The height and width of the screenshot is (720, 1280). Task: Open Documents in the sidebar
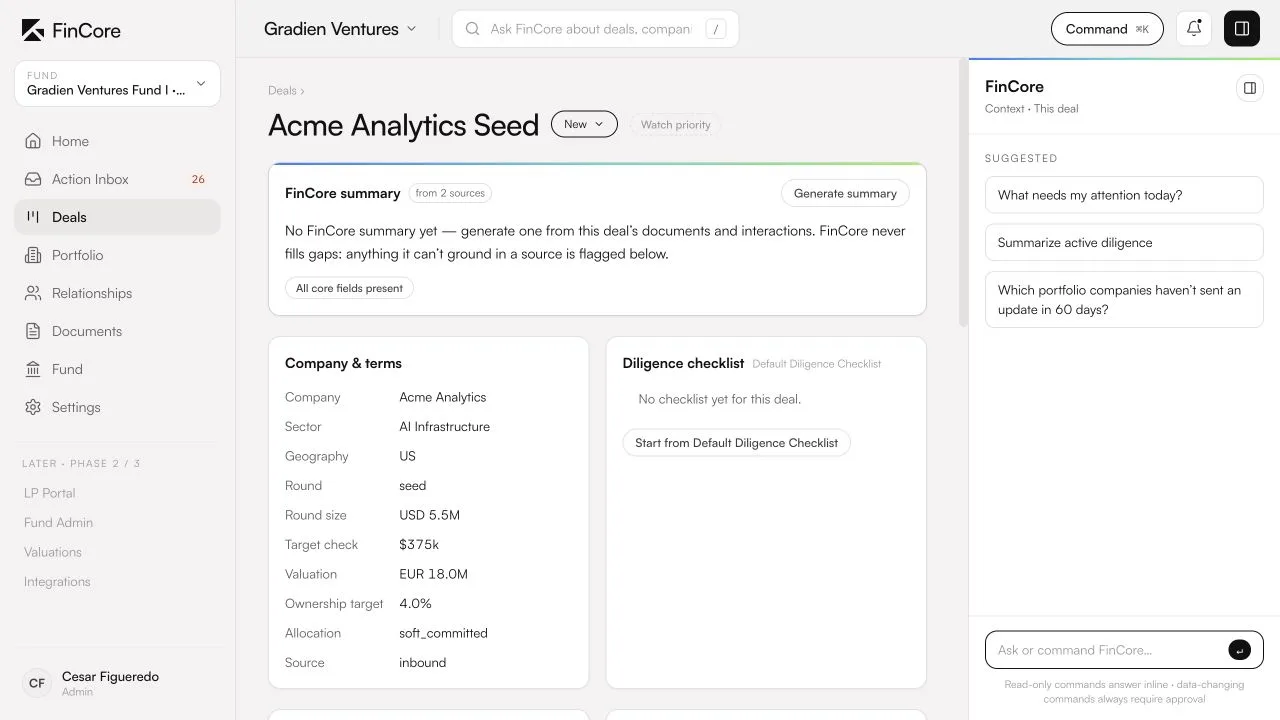(x=117, y=331)
